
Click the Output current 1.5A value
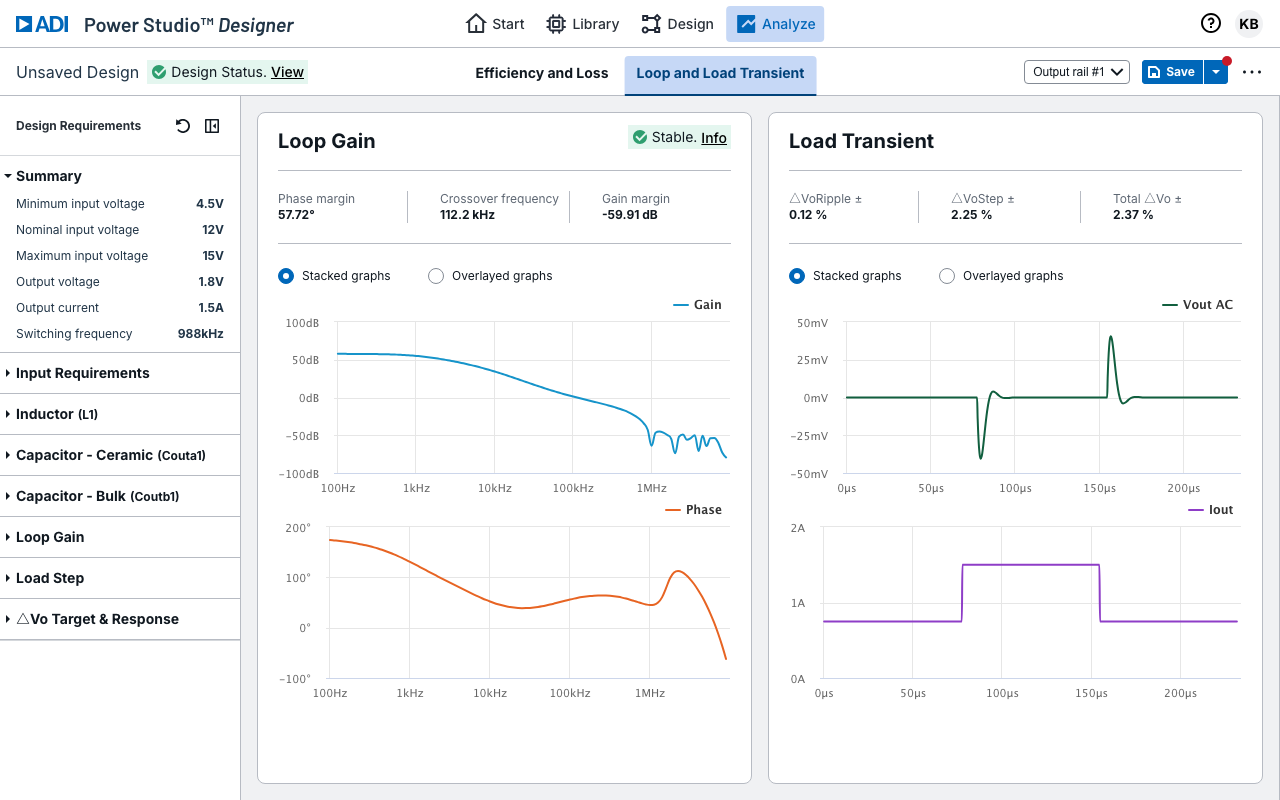point(211,308)
